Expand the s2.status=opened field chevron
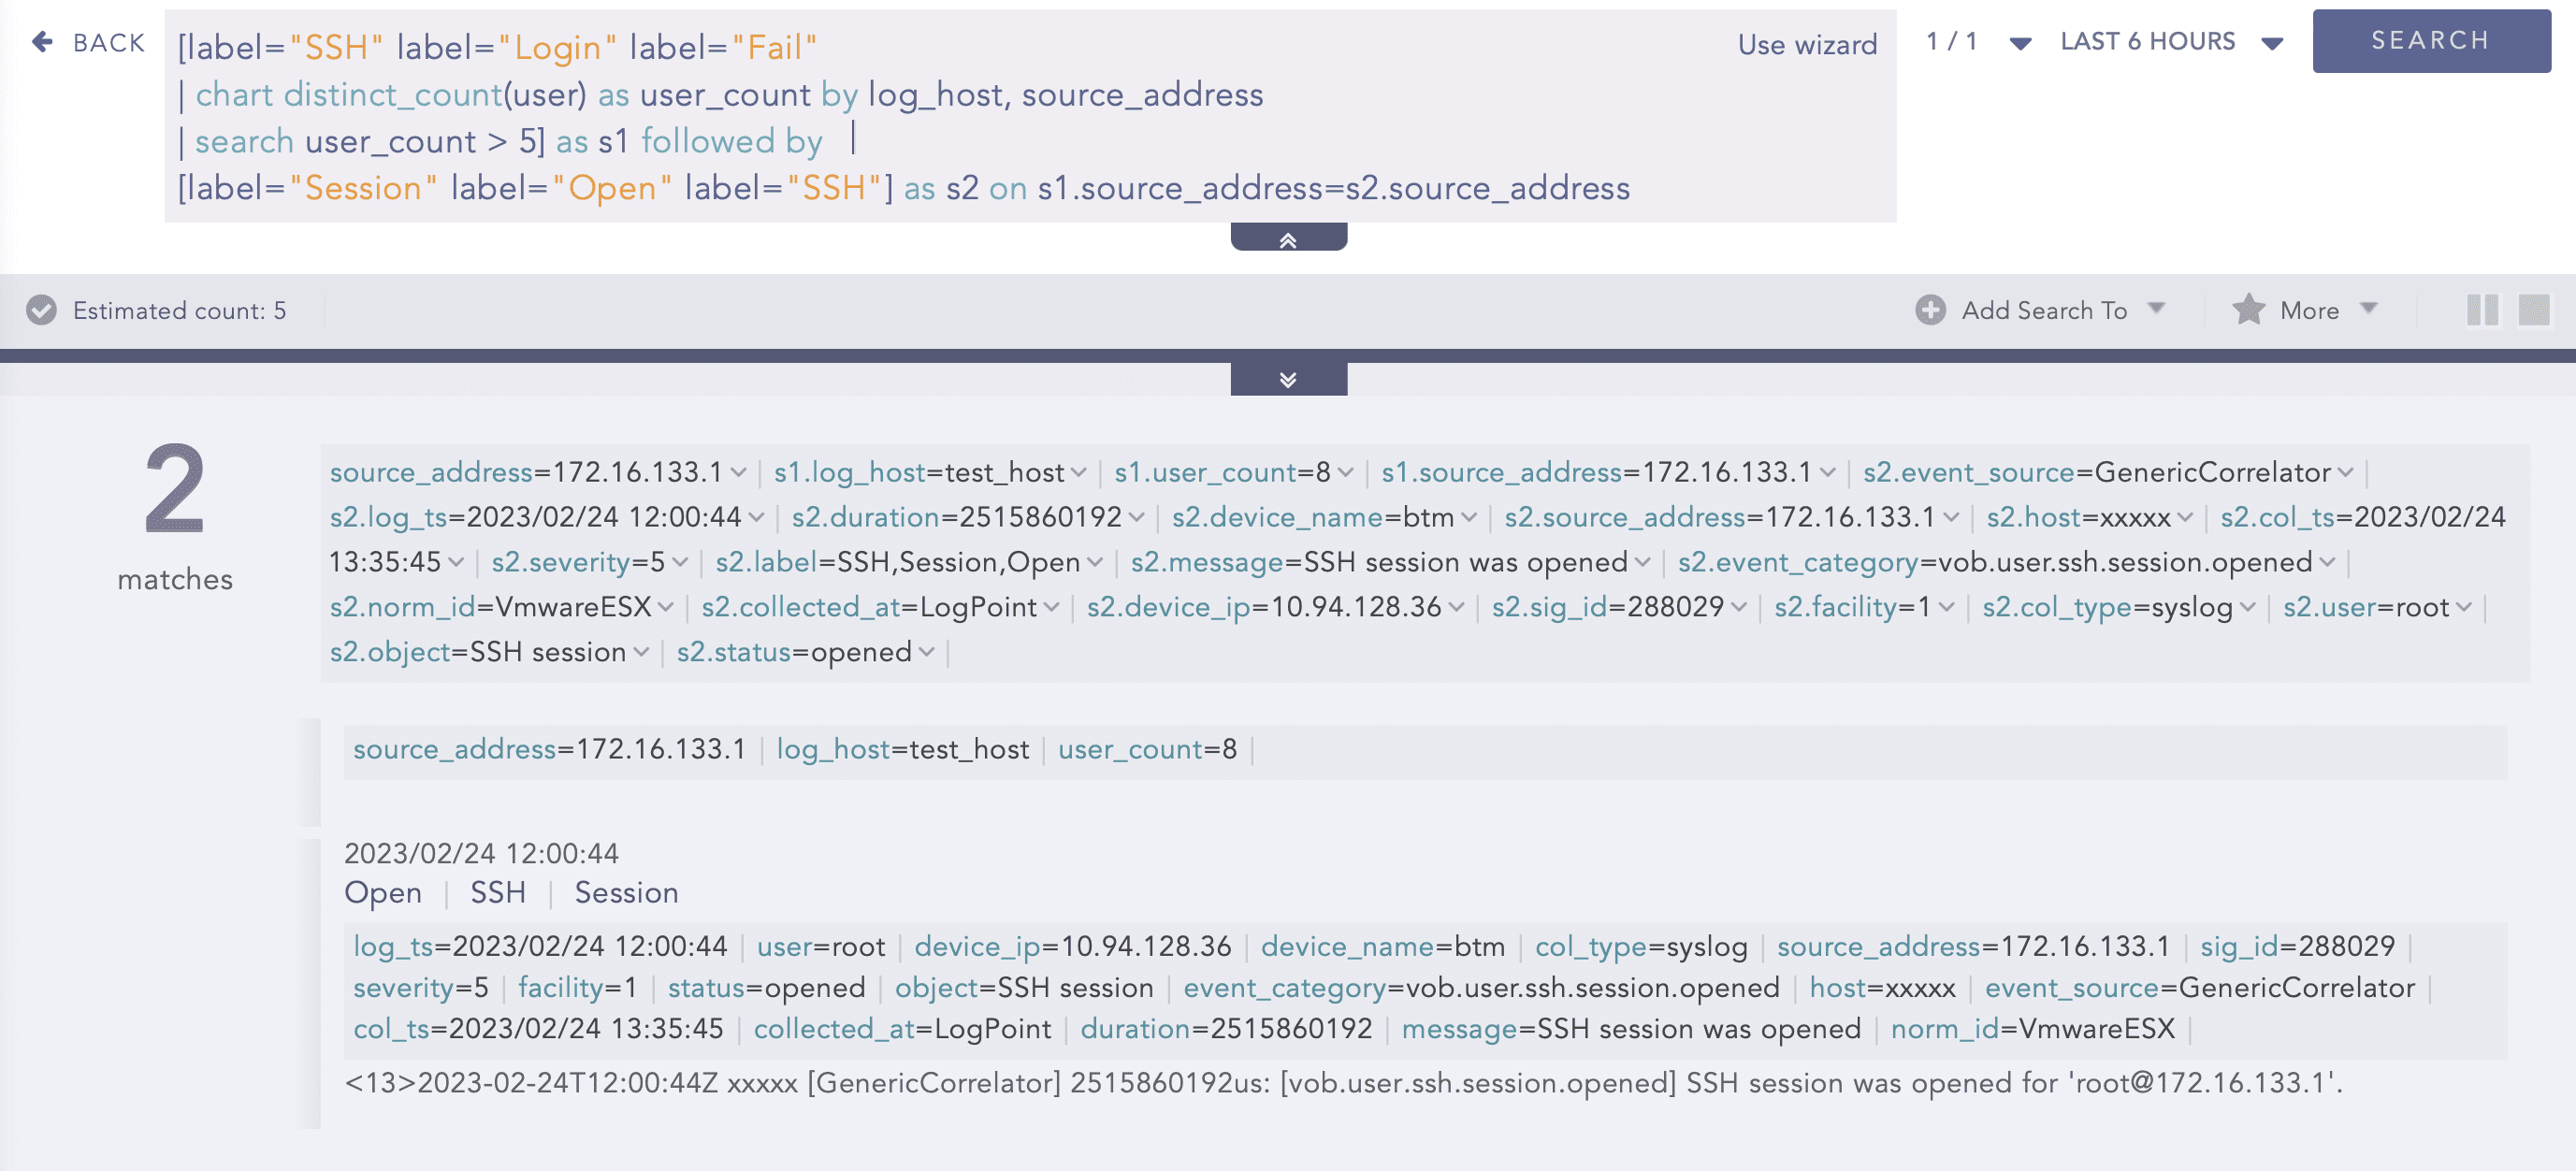The width and height of the screenshot is (2576, 1171). 927,652
